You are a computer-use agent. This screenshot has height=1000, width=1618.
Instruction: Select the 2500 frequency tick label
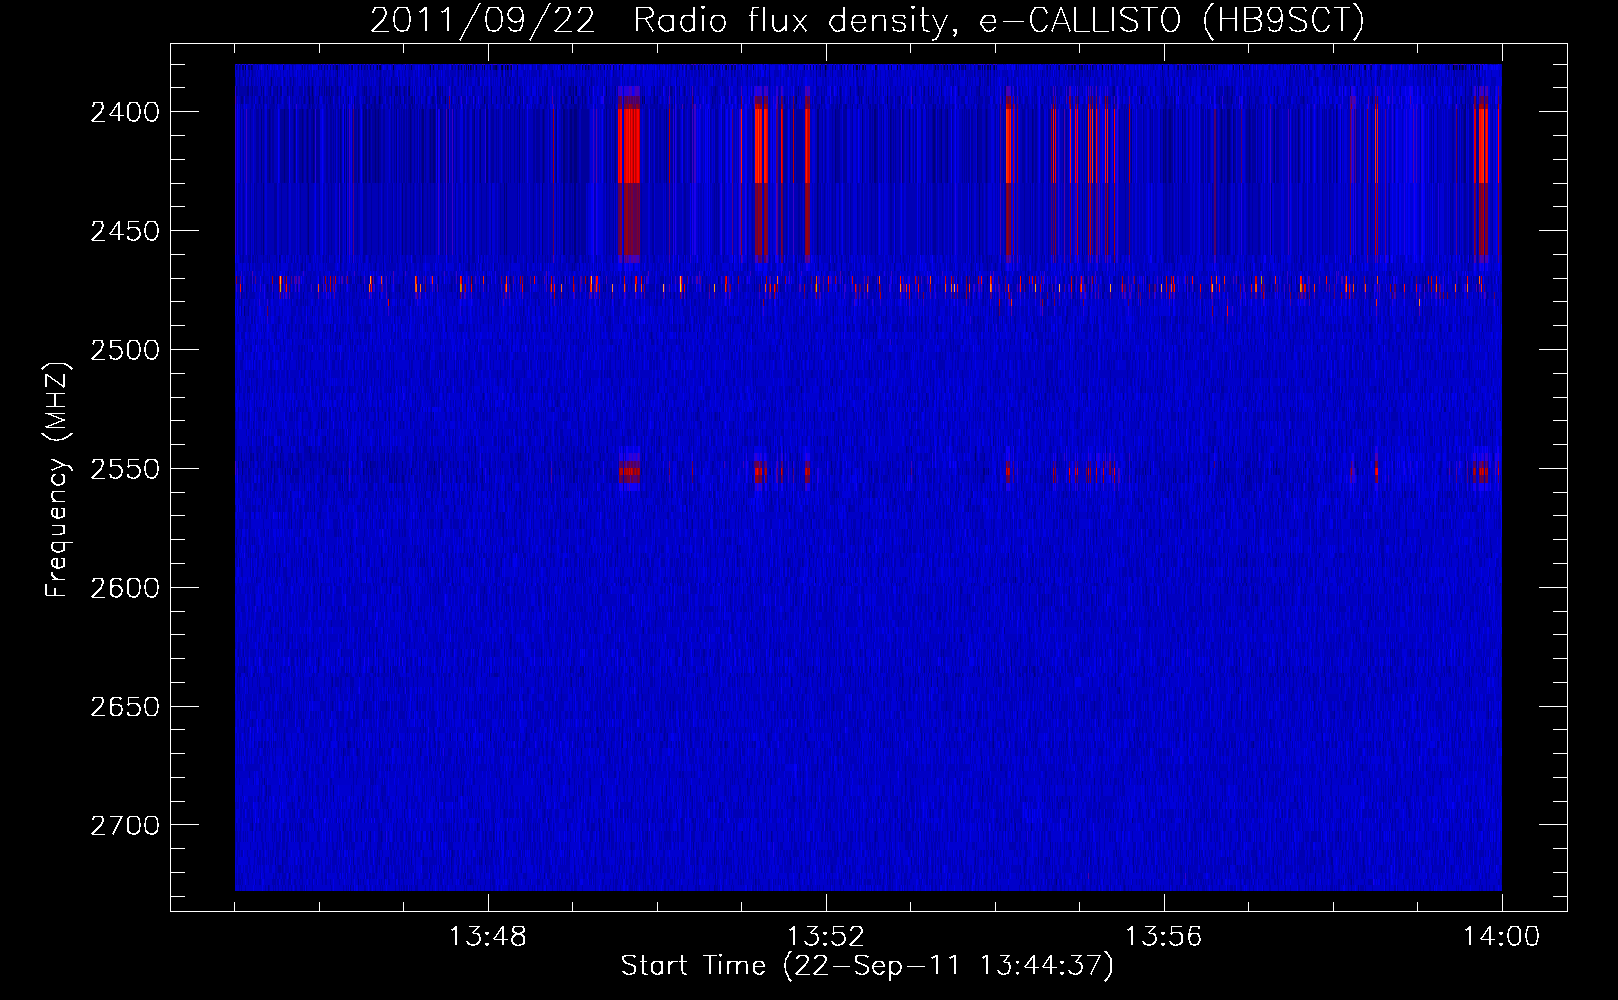pyautogui.click(x=125, y=350)
